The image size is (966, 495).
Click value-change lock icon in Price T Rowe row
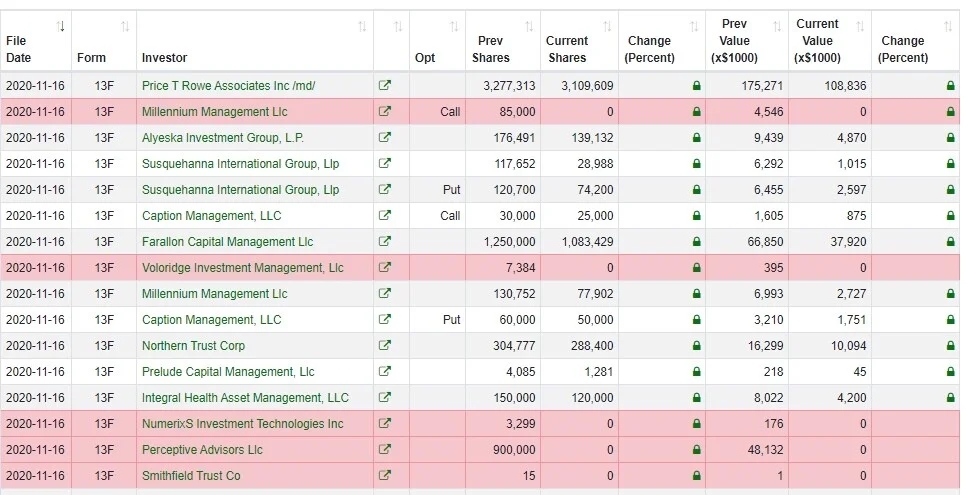(950, 86)
